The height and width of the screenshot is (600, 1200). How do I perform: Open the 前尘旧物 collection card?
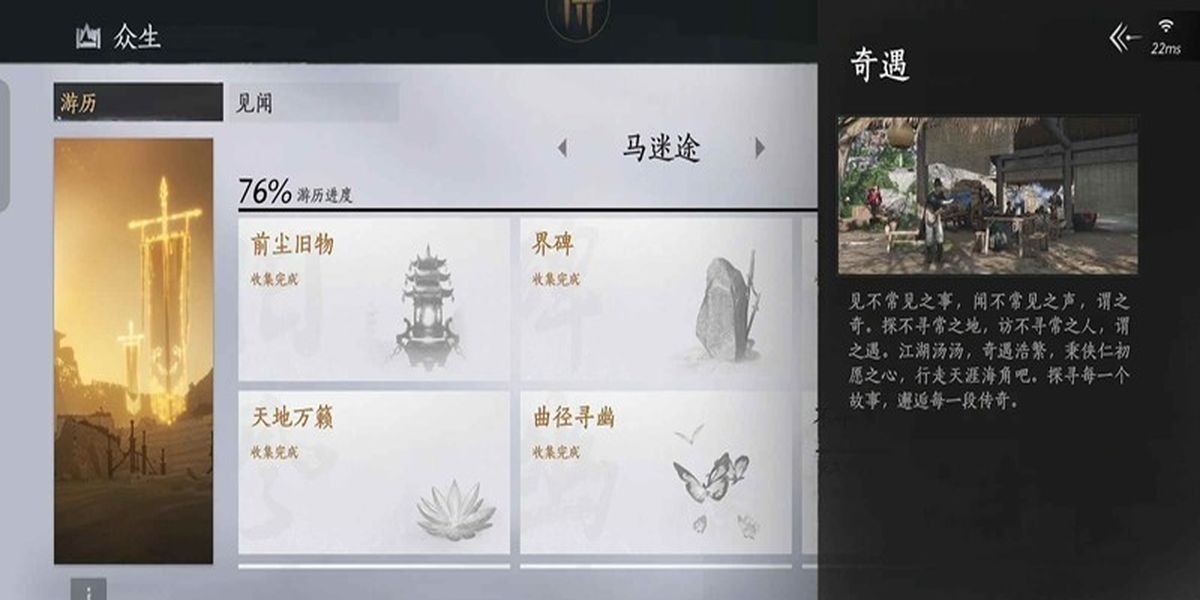pyautogui.click(x=374, y=299)
